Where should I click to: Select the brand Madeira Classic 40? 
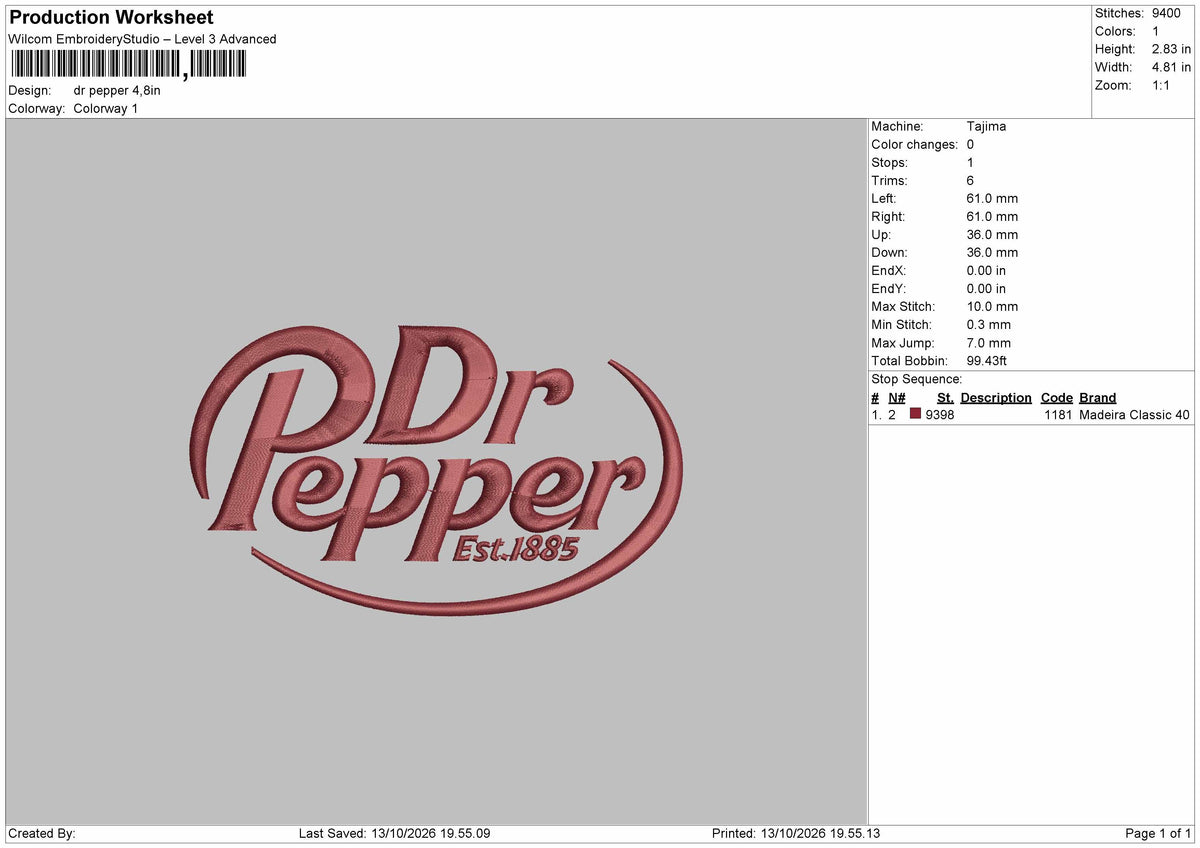click(1135, 415)
